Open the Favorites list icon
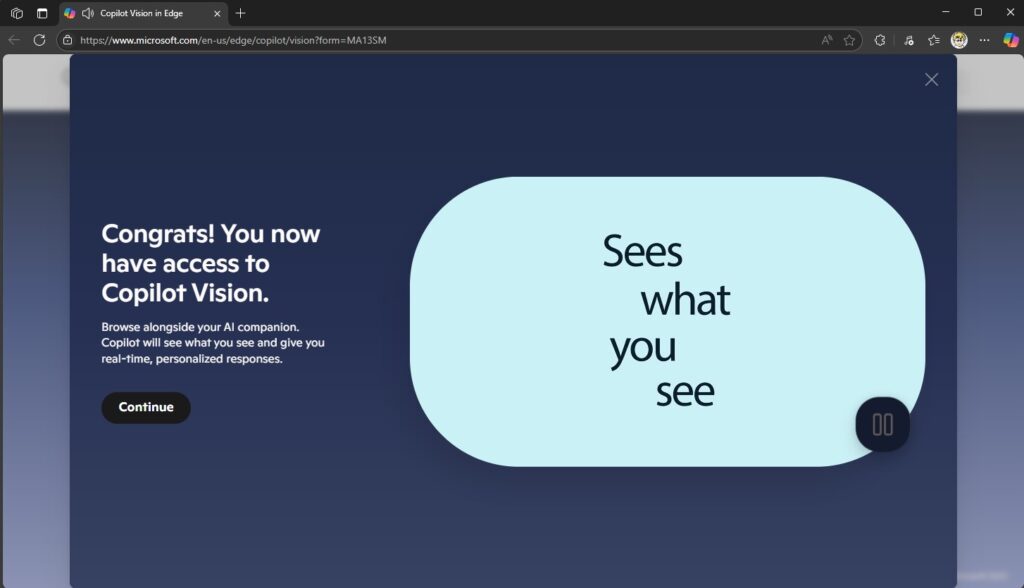Viewport: 1024px width, 588px height. [x=933, y=40]
